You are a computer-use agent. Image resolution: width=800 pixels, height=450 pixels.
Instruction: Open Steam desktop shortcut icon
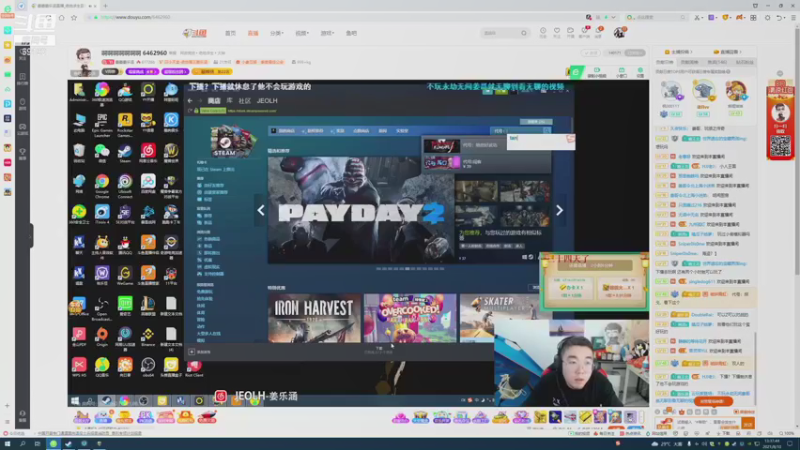(125, 153)
